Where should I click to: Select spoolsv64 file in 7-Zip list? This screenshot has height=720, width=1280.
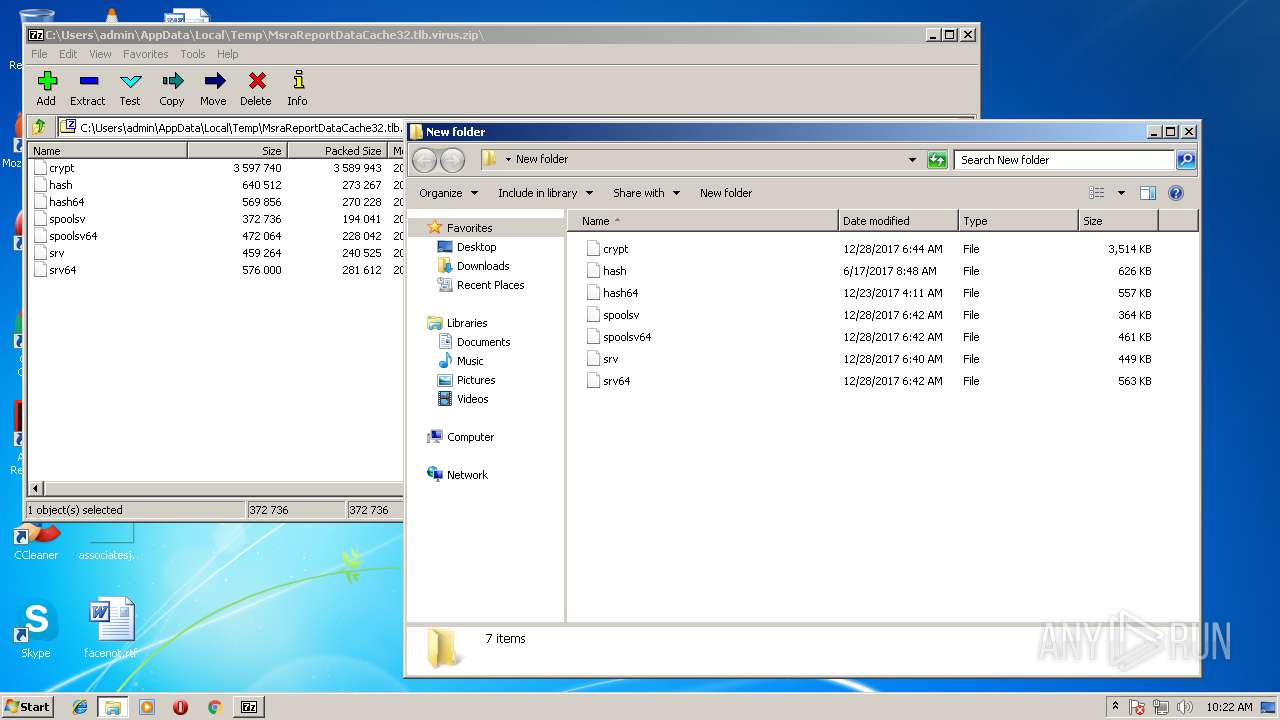73,236
